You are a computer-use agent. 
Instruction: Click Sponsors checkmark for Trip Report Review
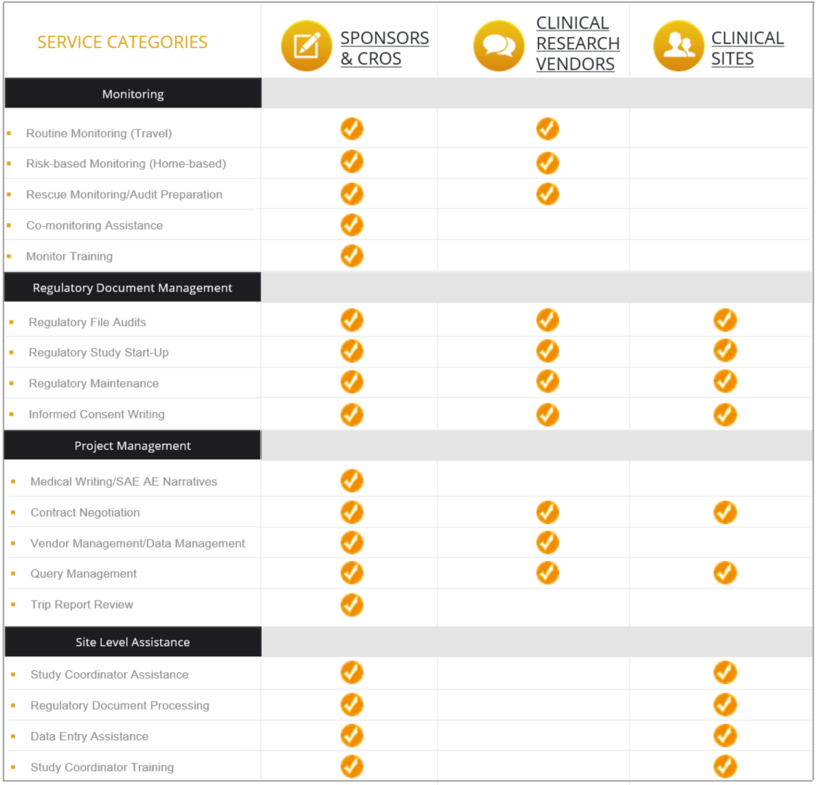pyautogui.click(x=352, y=605)
